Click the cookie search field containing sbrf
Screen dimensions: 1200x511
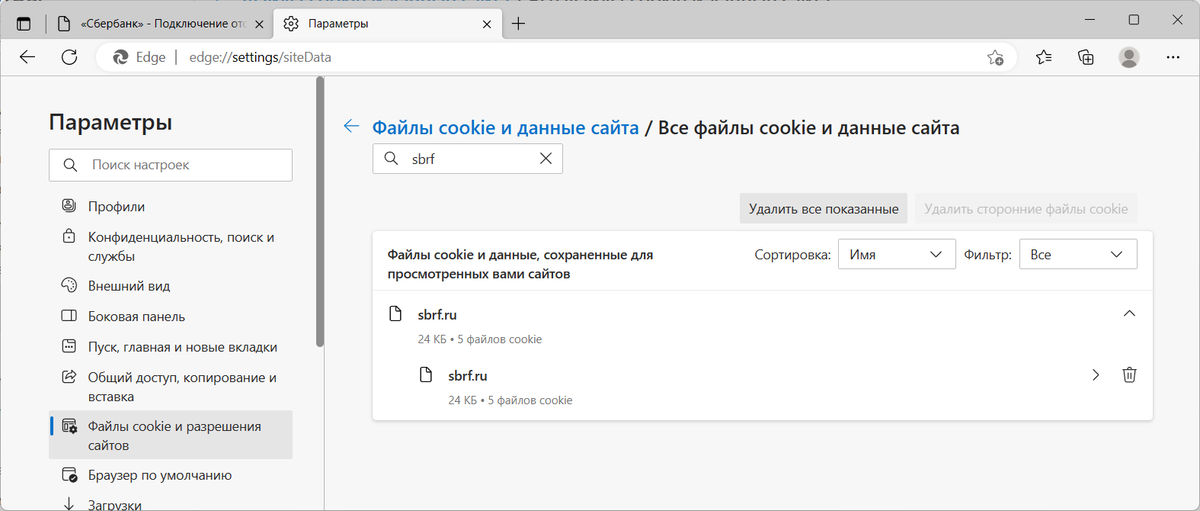coord(468,158)
